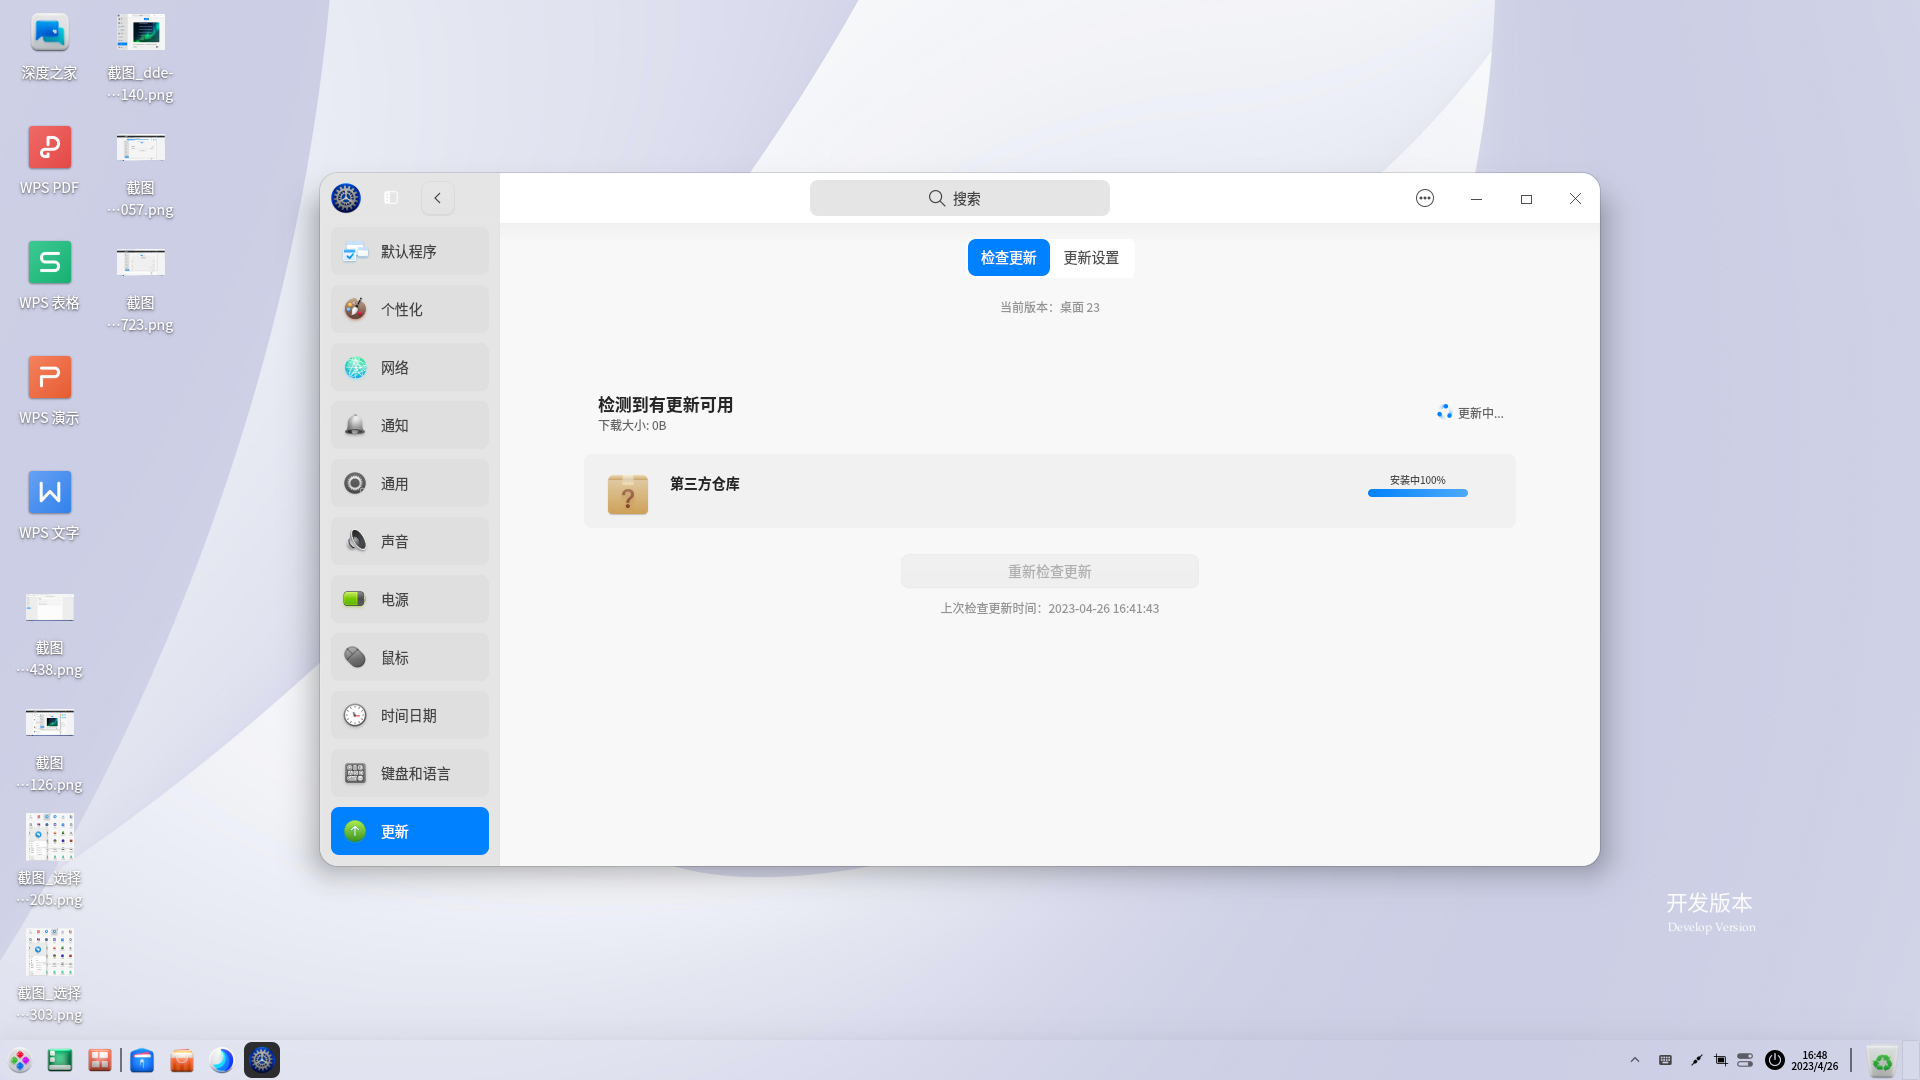The height and width of the screenshot is (1080, 1920).
Task: Open the 个性化 personalization settings
Action: (409, 309)
